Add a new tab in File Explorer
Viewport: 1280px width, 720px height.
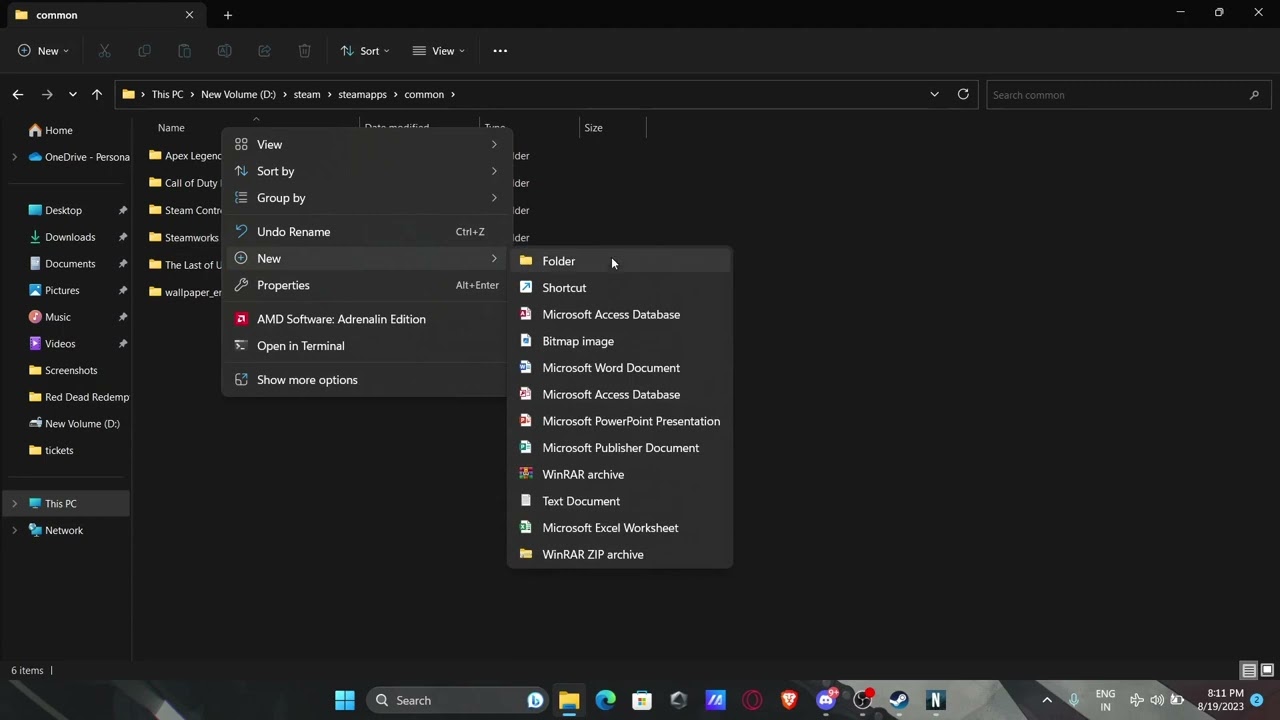point(228,15)
